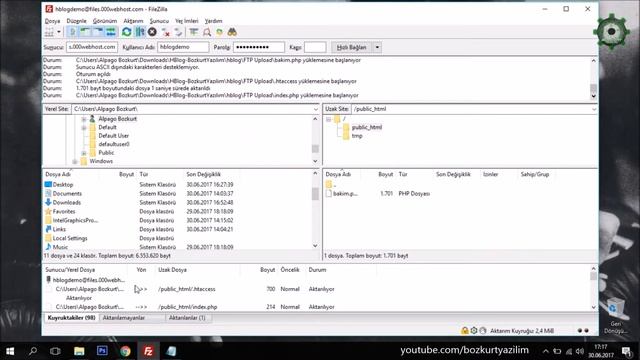Open Hızlı Bağlan history dropdown arrow
This screenshot has width=640, height=360.
pyautogui.click(x=377, y=47)
